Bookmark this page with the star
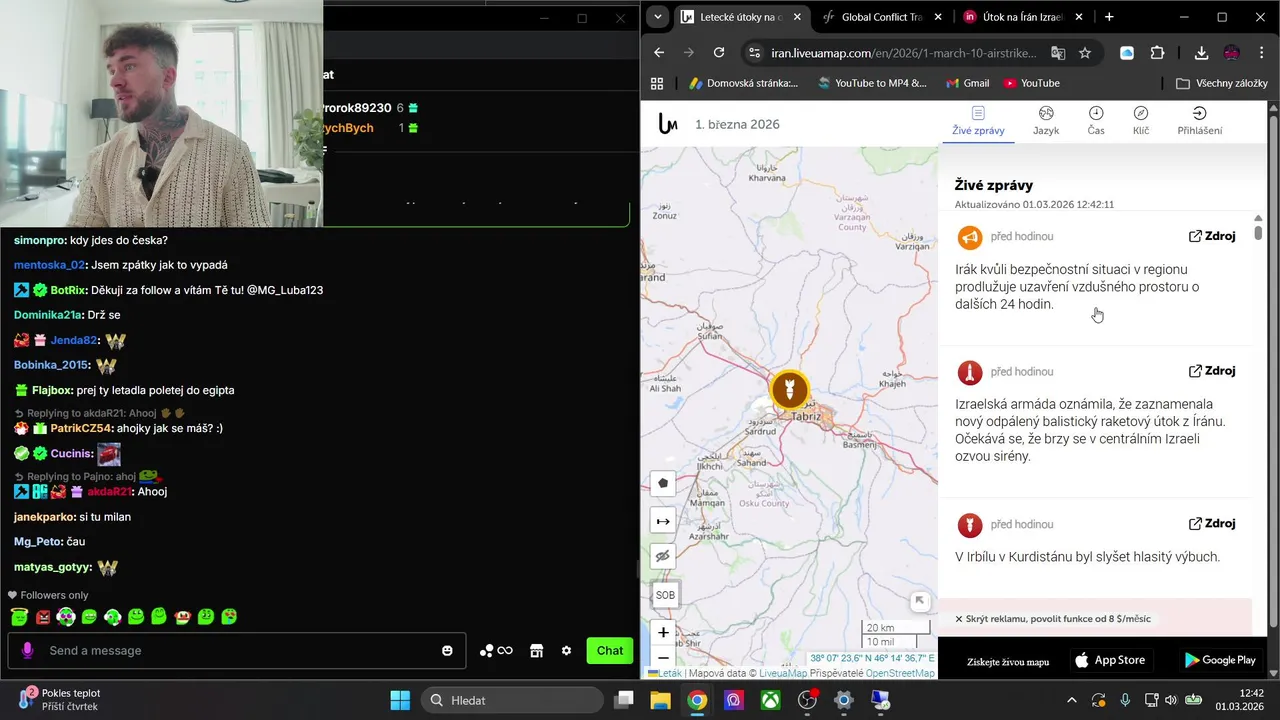Viewport: 1280px width, 720px height. point(1085,53)
